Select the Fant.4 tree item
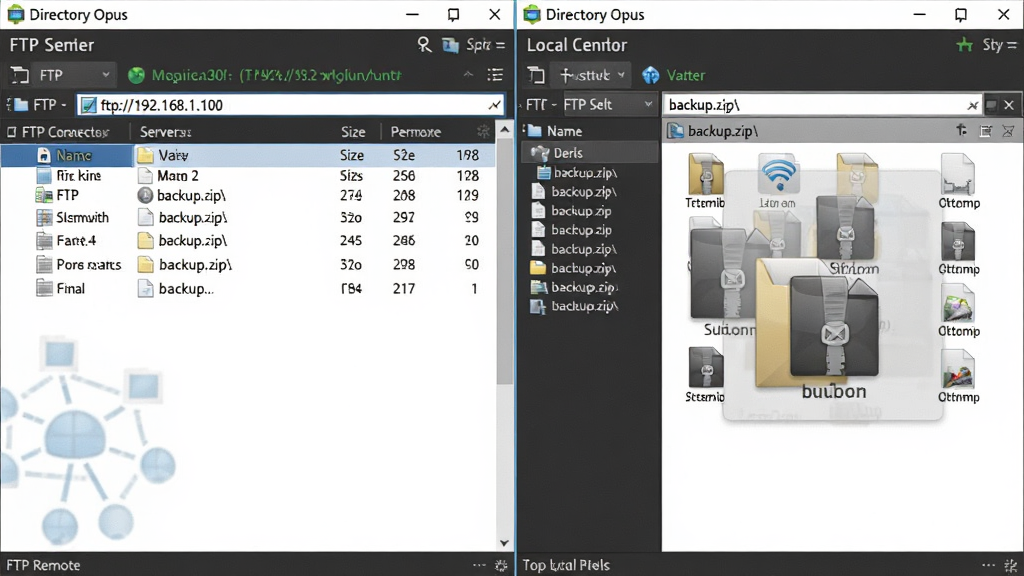Screen dimensions: 1024x576 [x=67, y=241]
